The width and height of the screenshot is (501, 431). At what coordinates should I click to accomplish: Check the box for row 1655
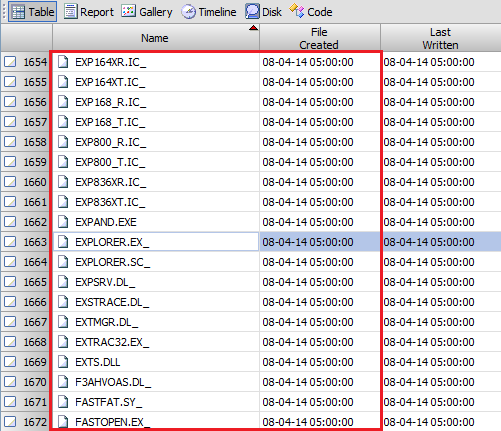click(x=10, y=82)
